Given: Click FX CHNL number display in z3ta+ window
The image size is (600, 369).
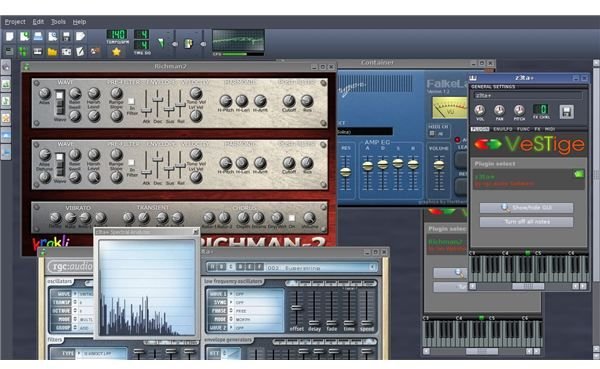Looking at the screenshot, I should pos(541,109).
